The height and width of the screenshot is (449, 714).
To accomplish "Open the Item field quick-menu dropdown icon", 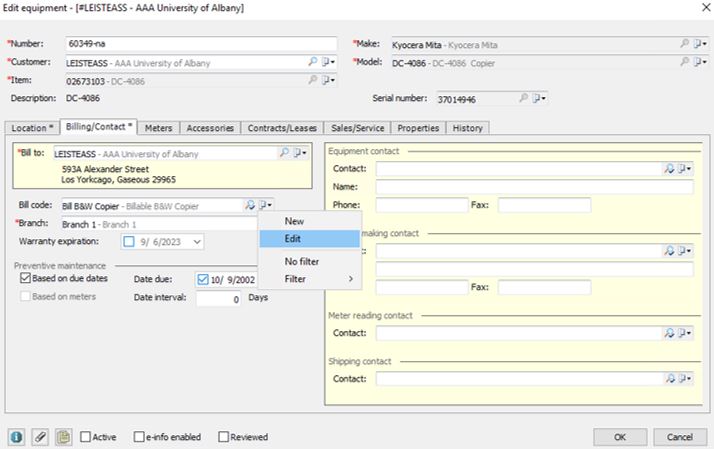I will click(x=328, y=80).
